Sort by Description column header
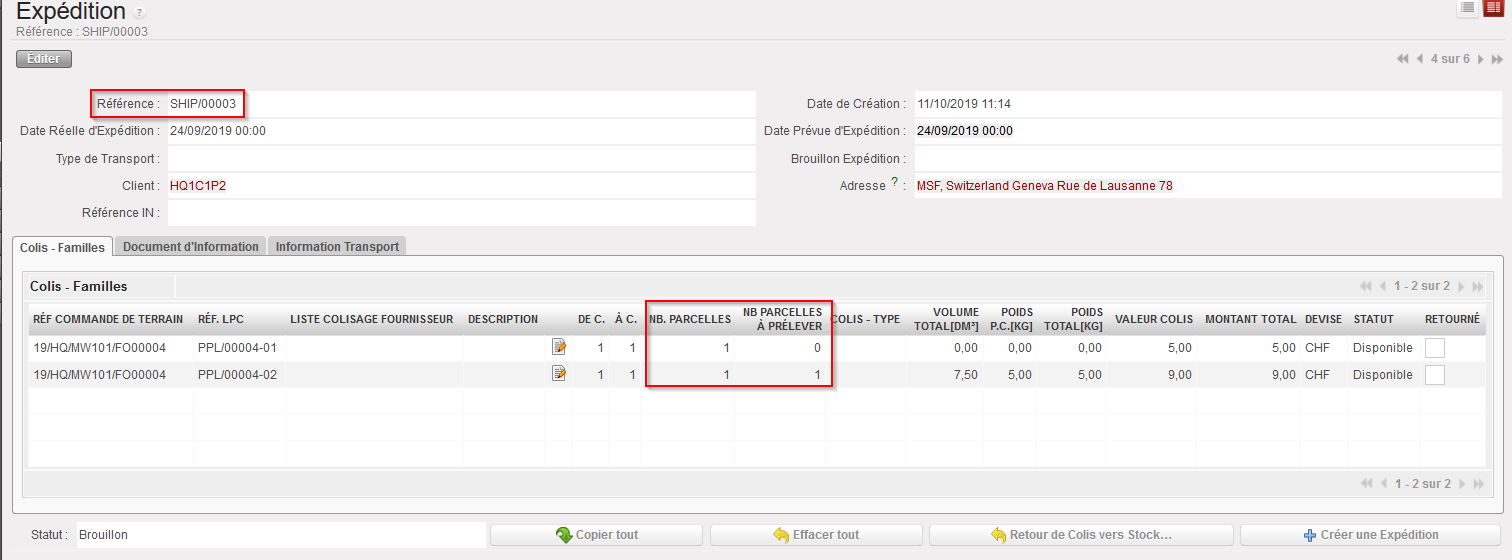The image size is (1512, 560). tap(503, 319)
